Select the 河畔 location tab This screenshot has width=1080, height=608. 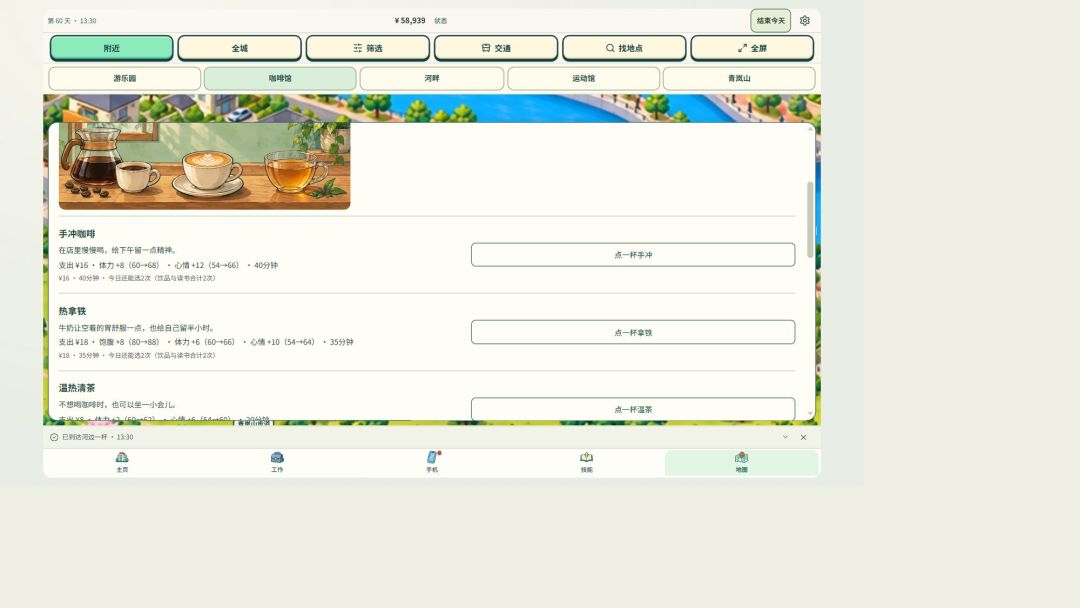432,78
